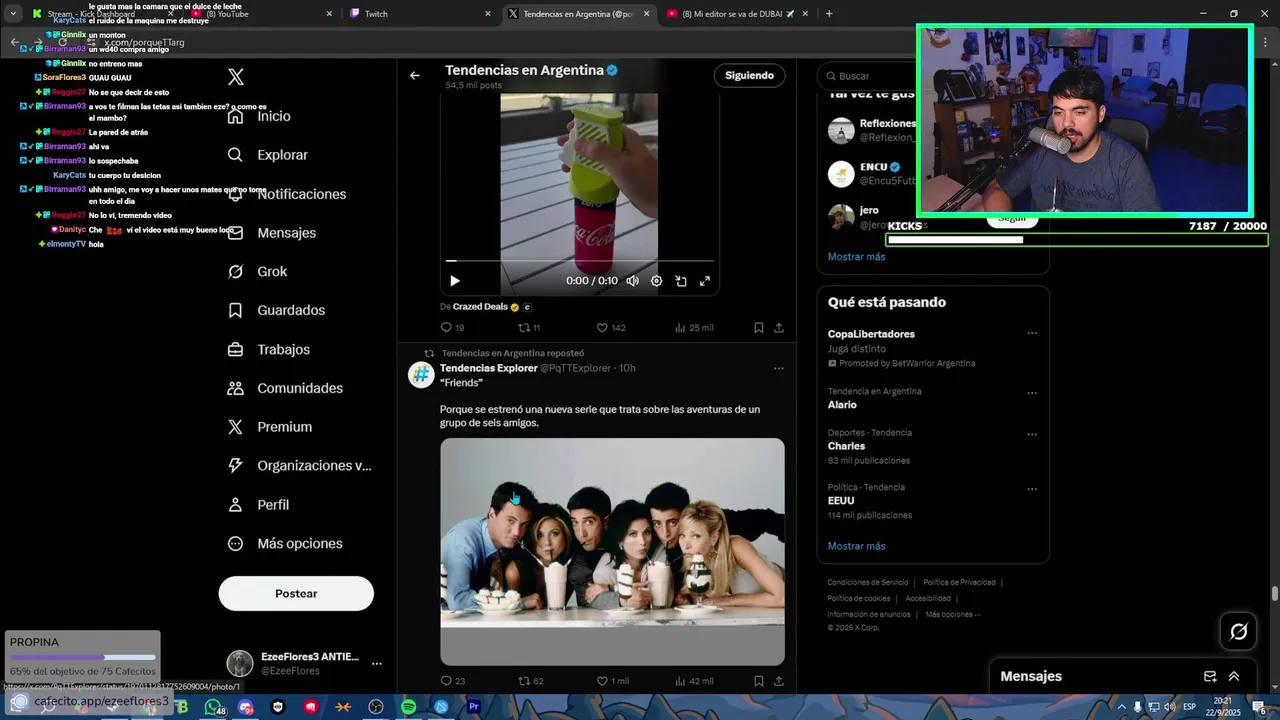
Task: Open video settings gear icon
Action: [x=657, y=281]
